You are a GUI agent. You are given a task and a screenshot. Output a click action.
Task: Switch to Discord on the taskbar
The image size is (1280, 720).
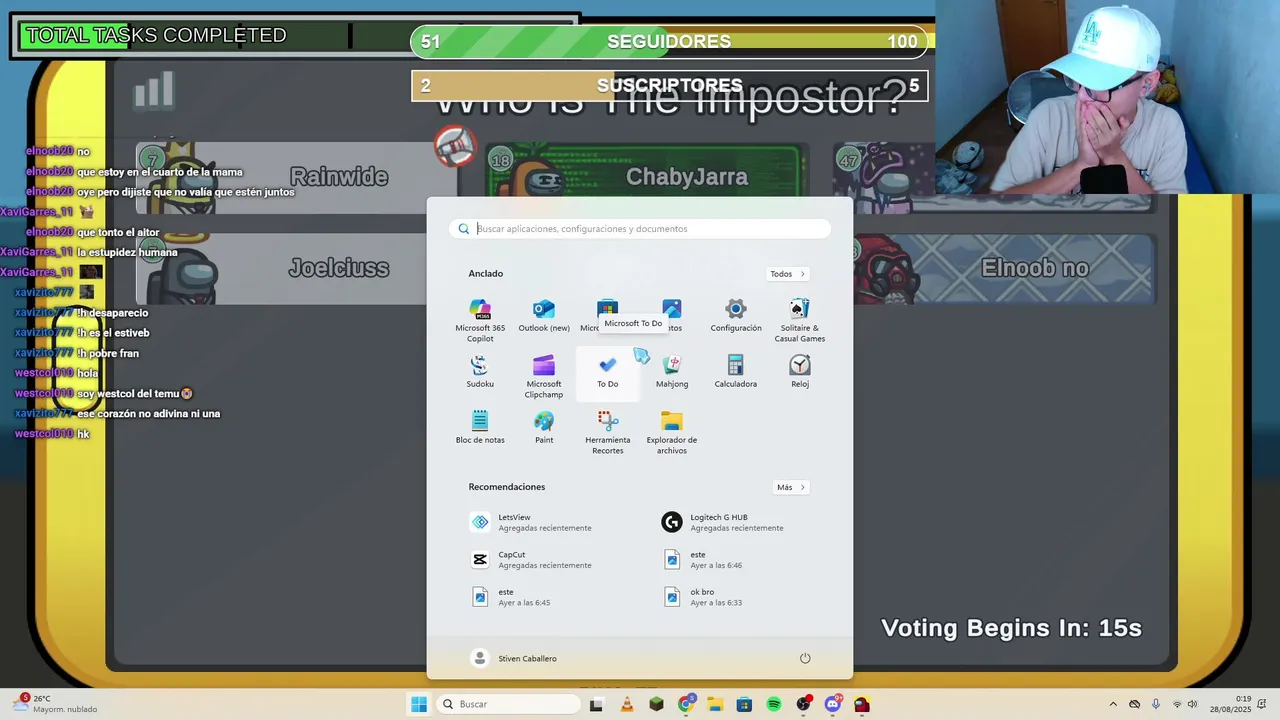point(833,704)
